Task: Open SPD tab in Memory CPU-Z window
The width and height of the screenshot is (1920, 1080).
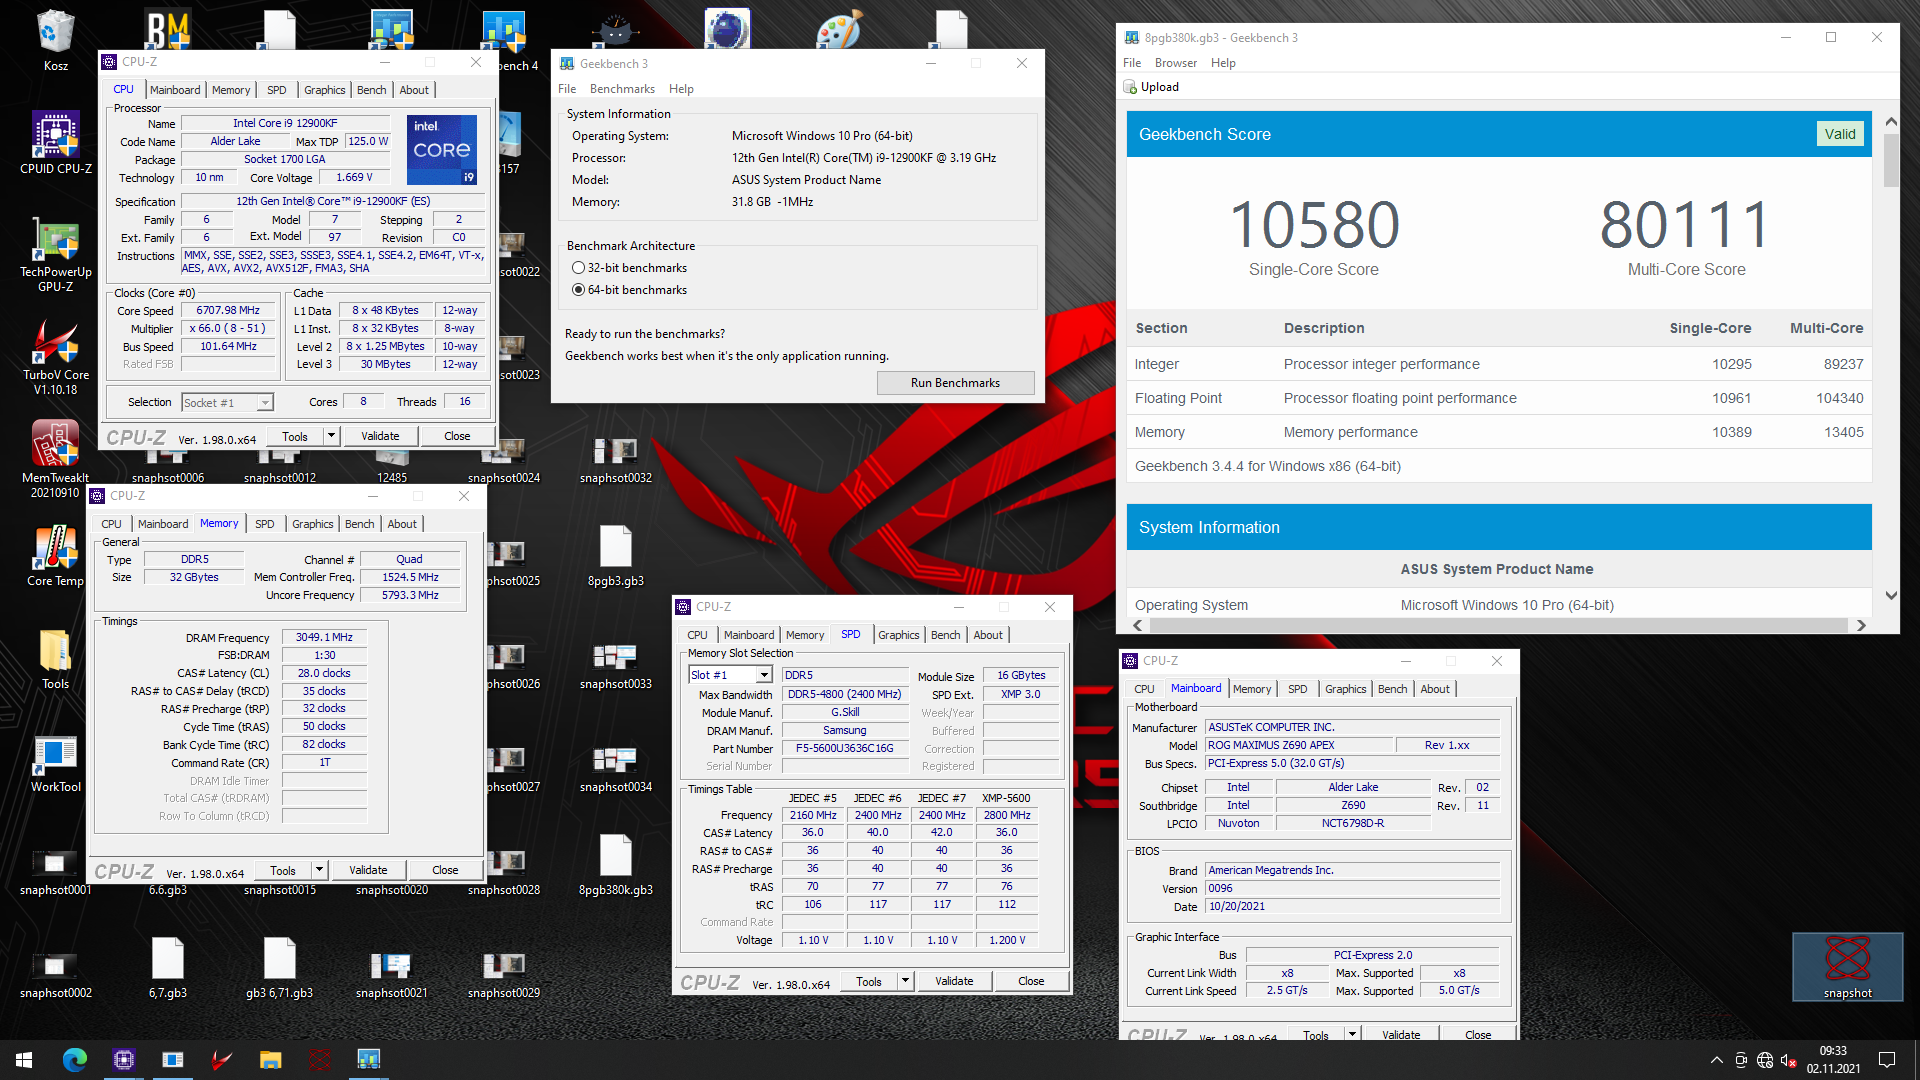Action: [264, 524]
